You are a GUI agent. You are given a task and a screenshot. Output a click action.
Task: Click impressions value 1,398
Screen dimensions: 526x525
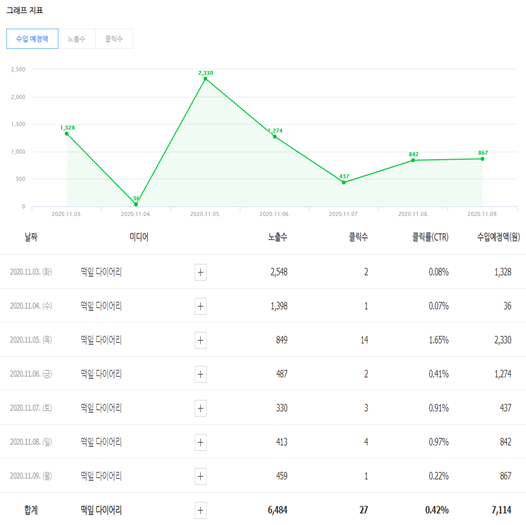pos(279,306)
